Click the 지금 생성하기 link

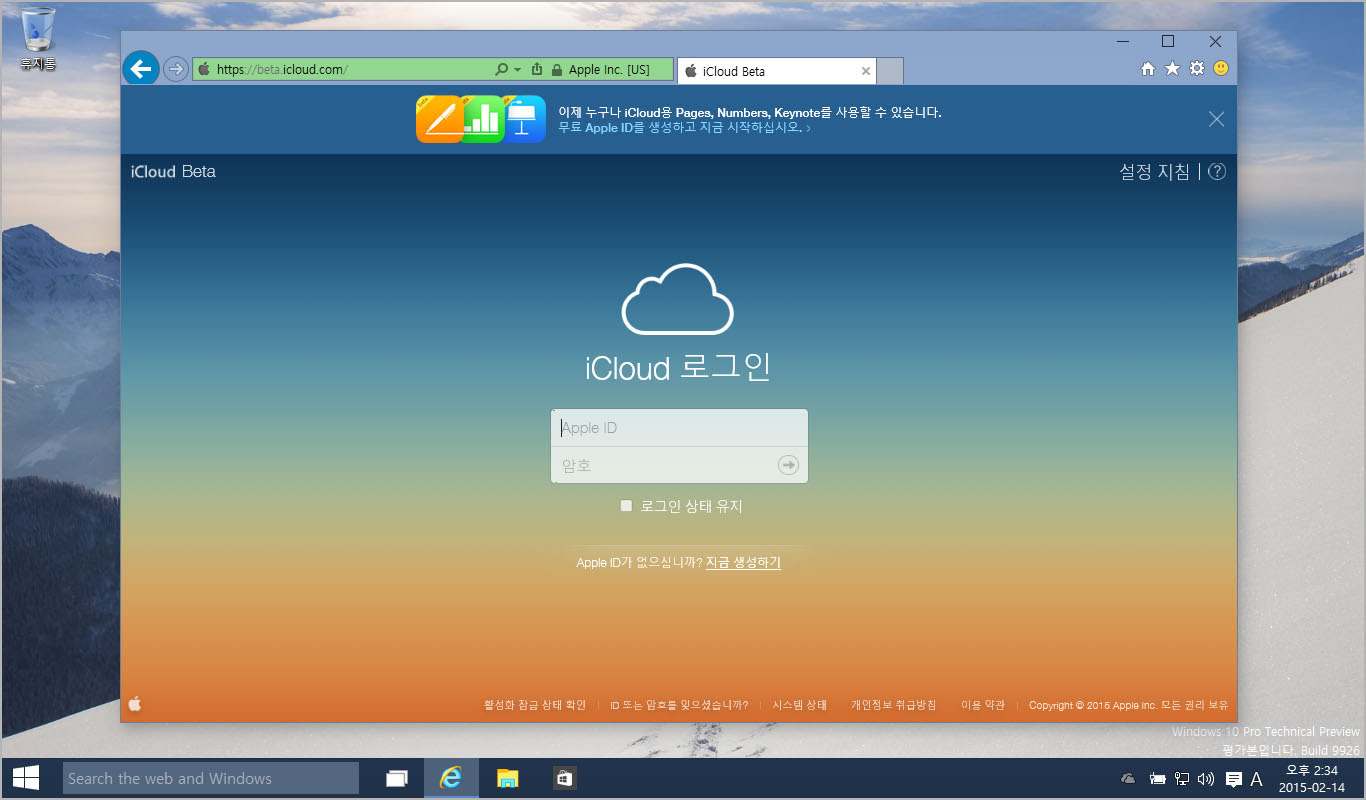[743, 563]
